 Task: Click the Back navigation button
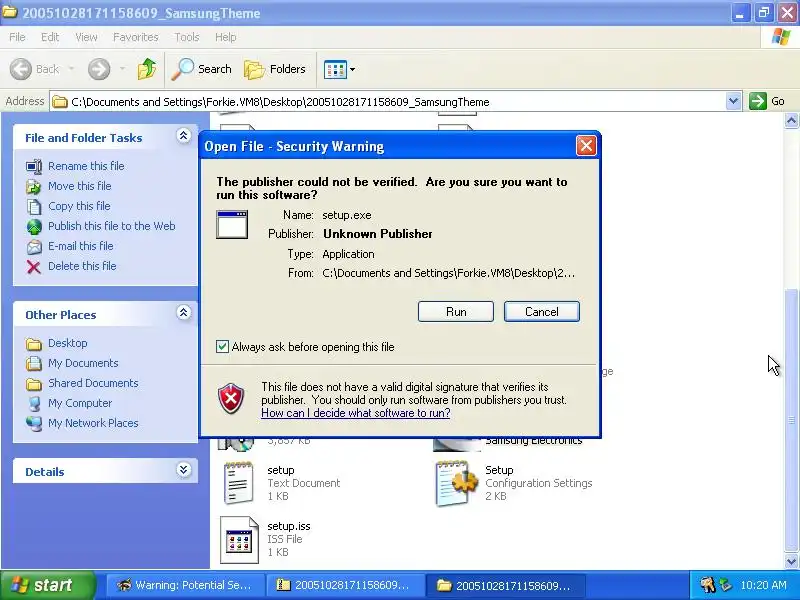[35, 69]
